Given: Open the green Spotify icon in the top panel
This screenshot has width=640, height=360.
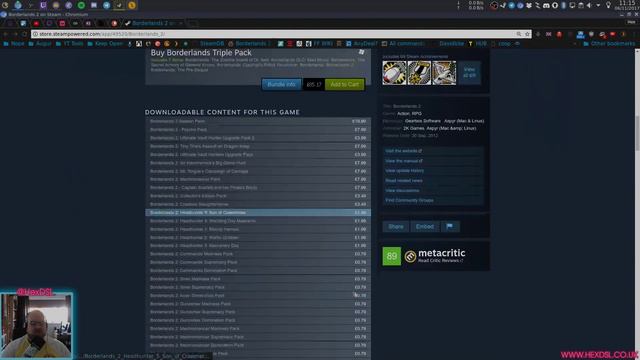Looking at the screenshot, I should (81, 5).
